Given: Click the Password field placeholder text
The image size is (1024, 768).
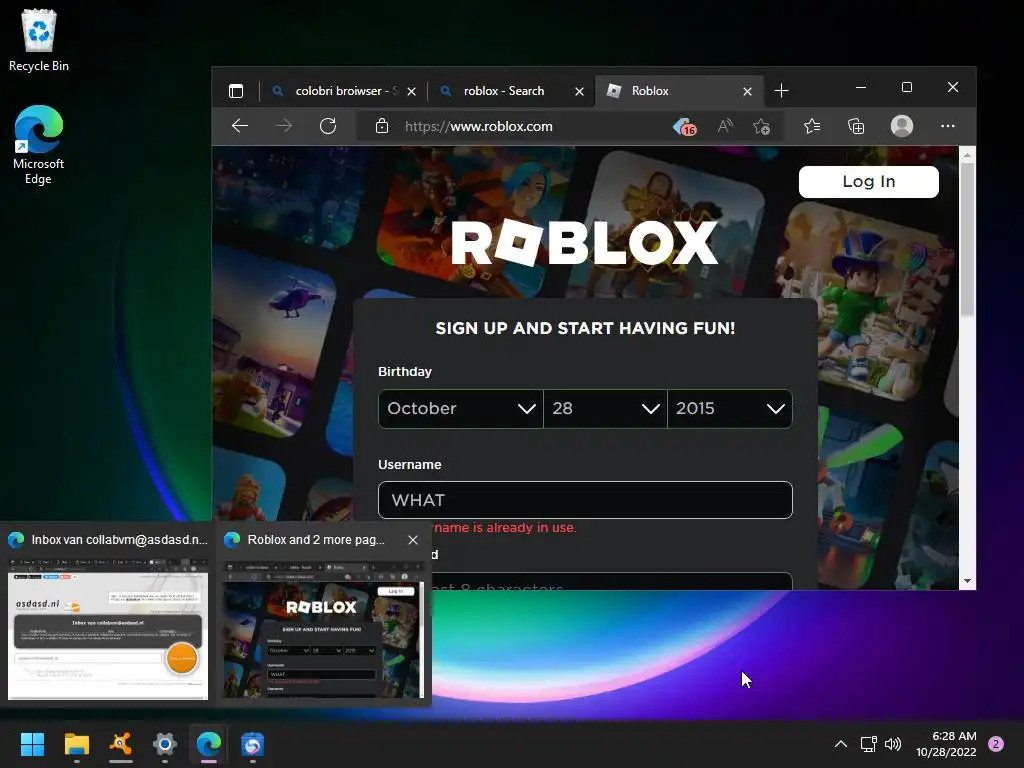Looking at the screenshot, I should [496, 586].
